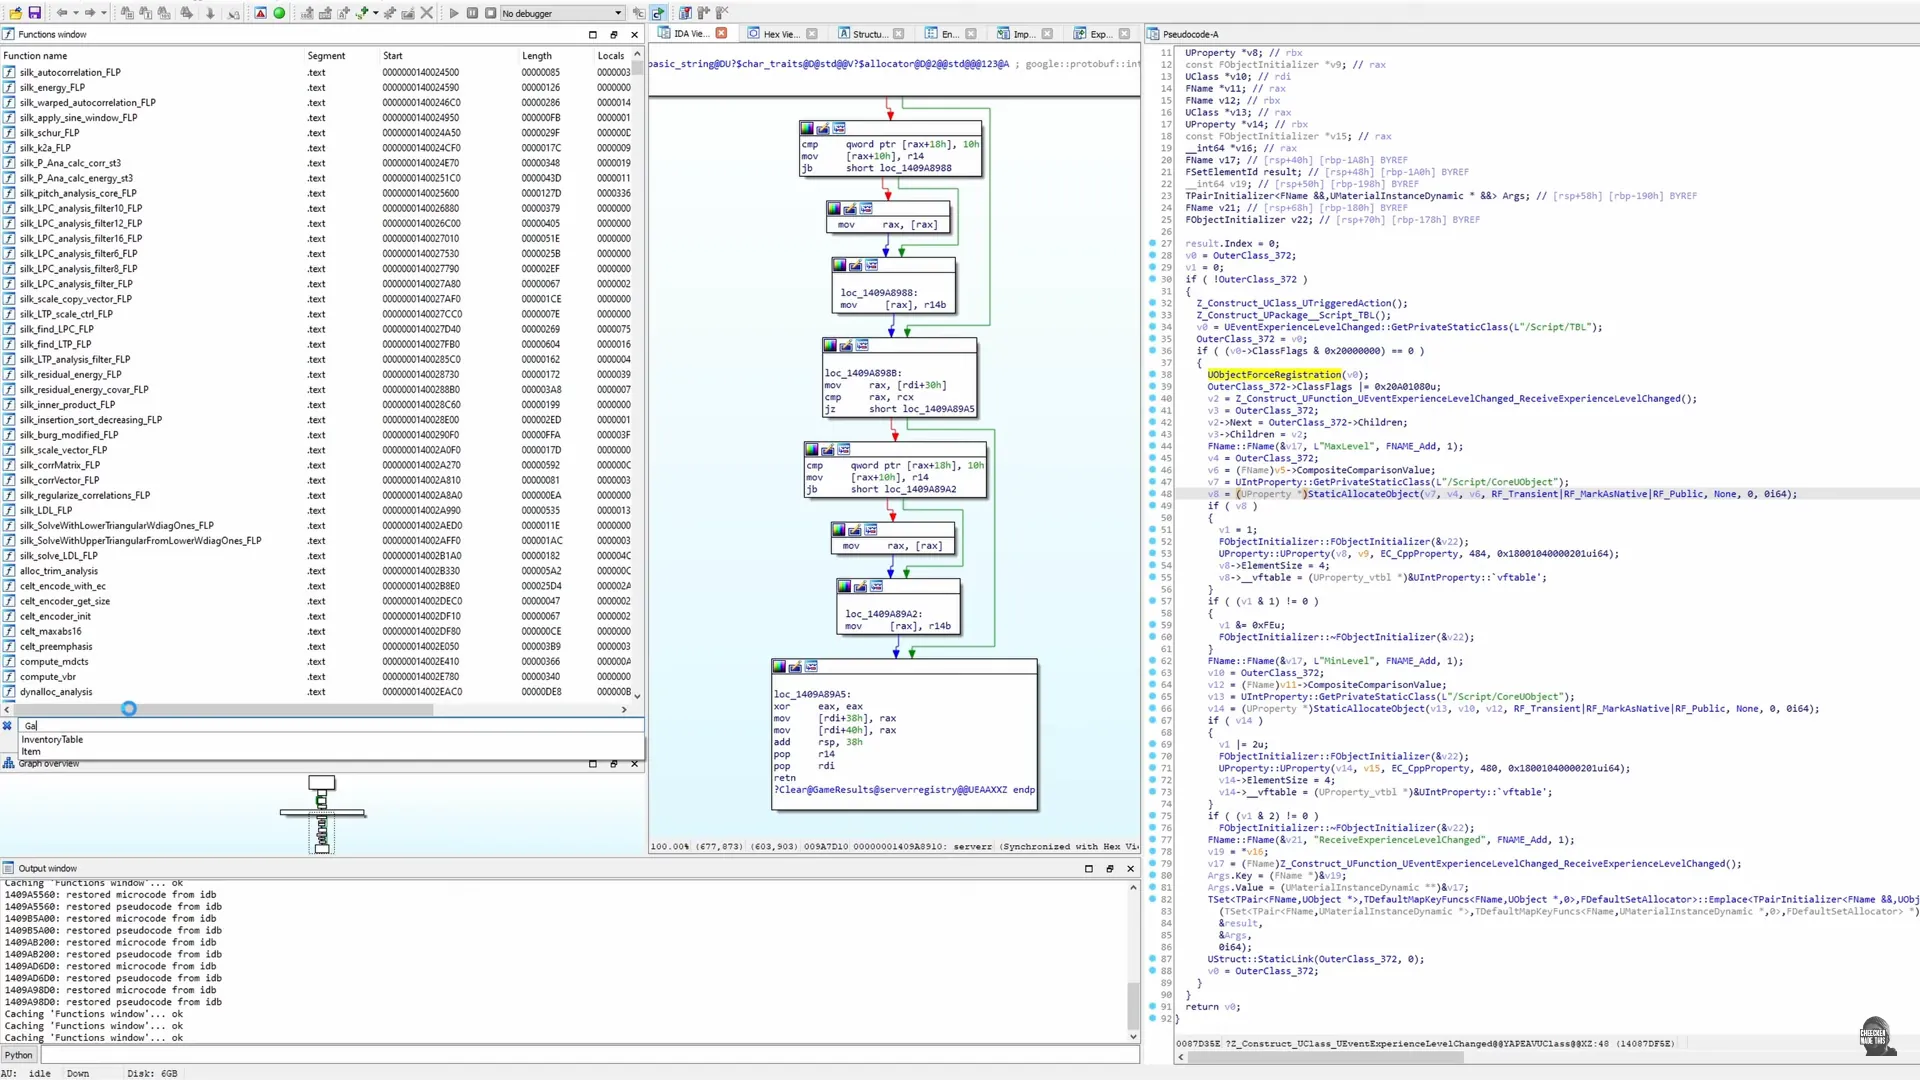This screenshot has height=1080, width=1920.
Task: Open the back-navigation history dropdown arrow
Action: pyautogui.click(x=75, y=13)
